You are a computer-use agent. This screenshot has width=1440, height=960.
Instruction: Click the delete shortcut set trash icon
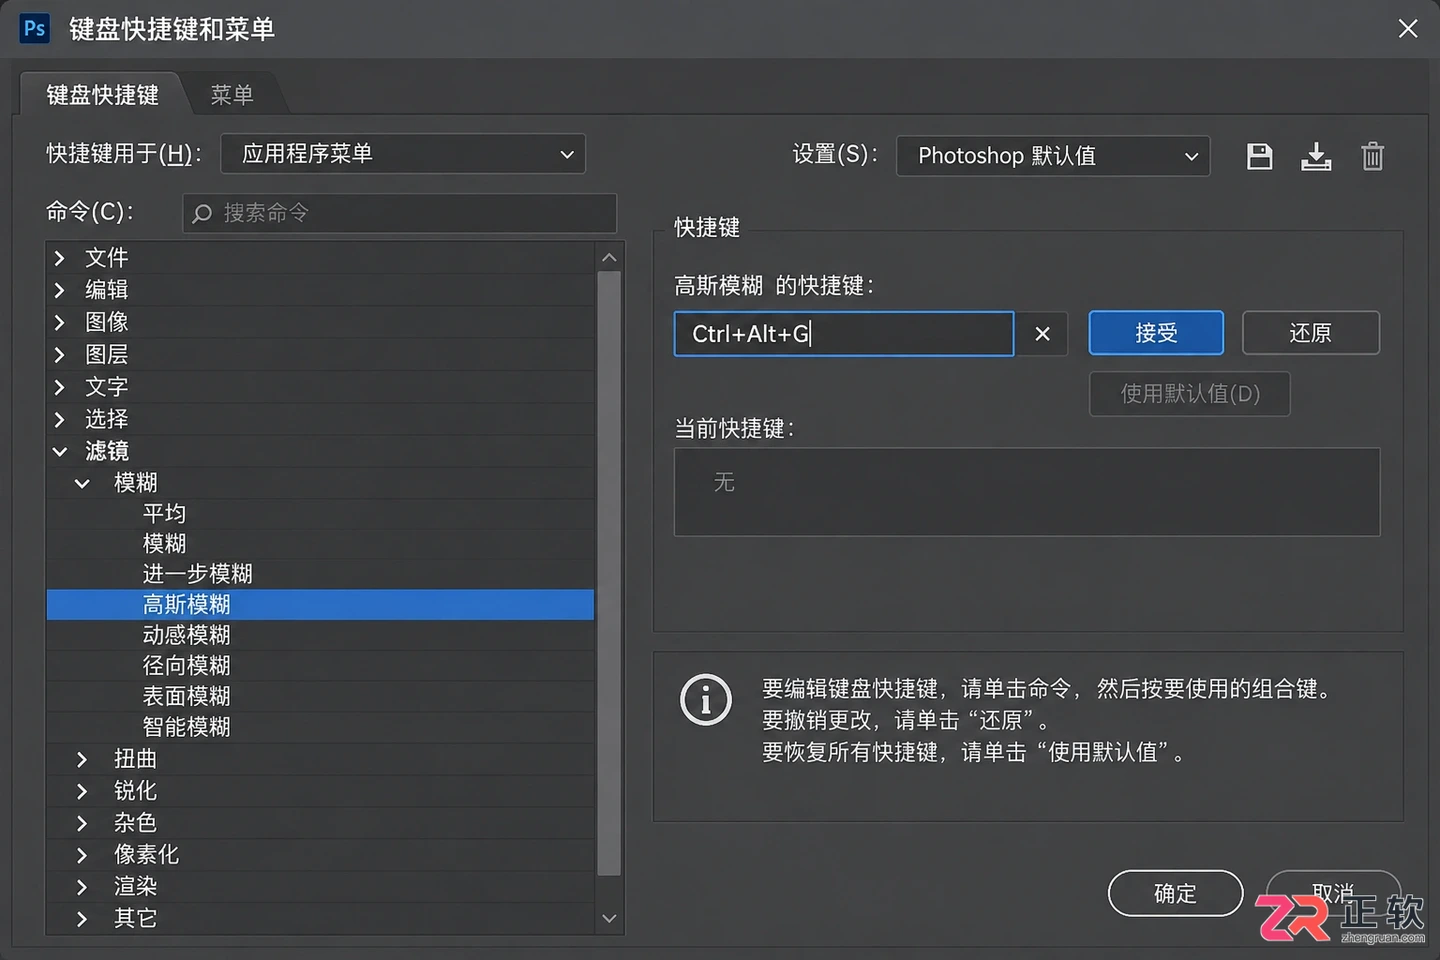click(x=1373, y=156)
